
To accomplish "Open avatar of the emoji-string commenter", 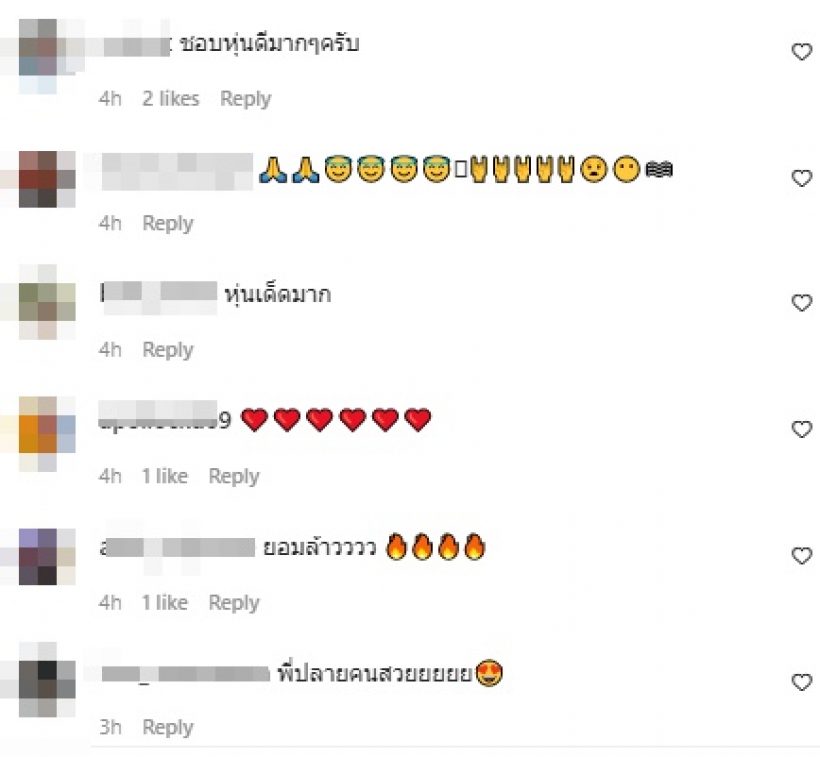I will (47, 179).
